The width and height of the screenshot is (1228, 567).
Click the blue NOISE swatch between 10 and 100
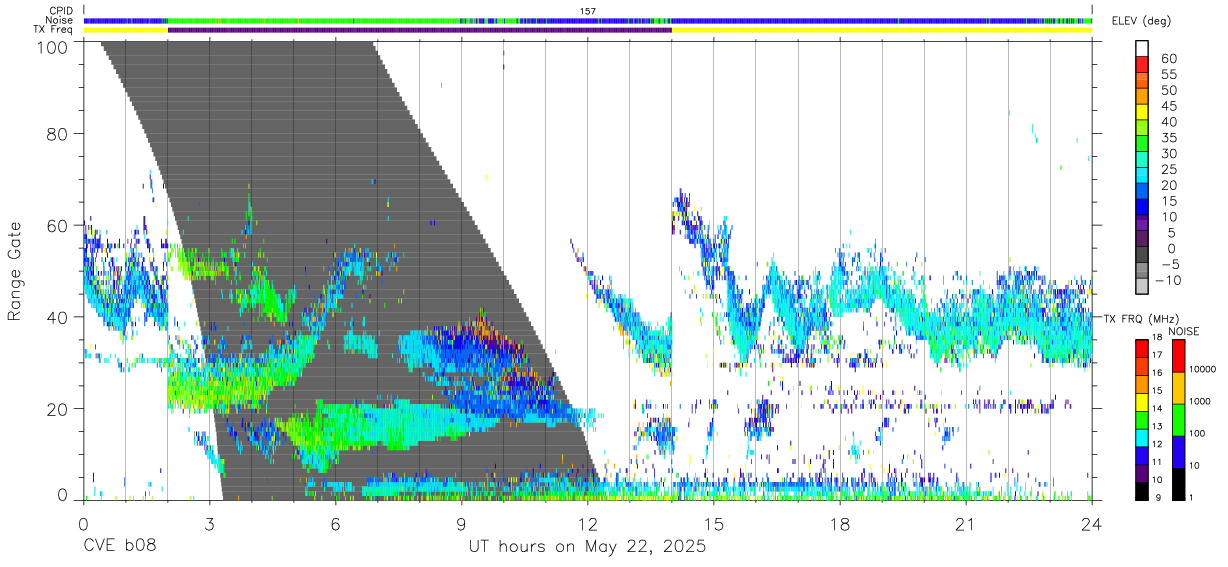coord(1179,451)
